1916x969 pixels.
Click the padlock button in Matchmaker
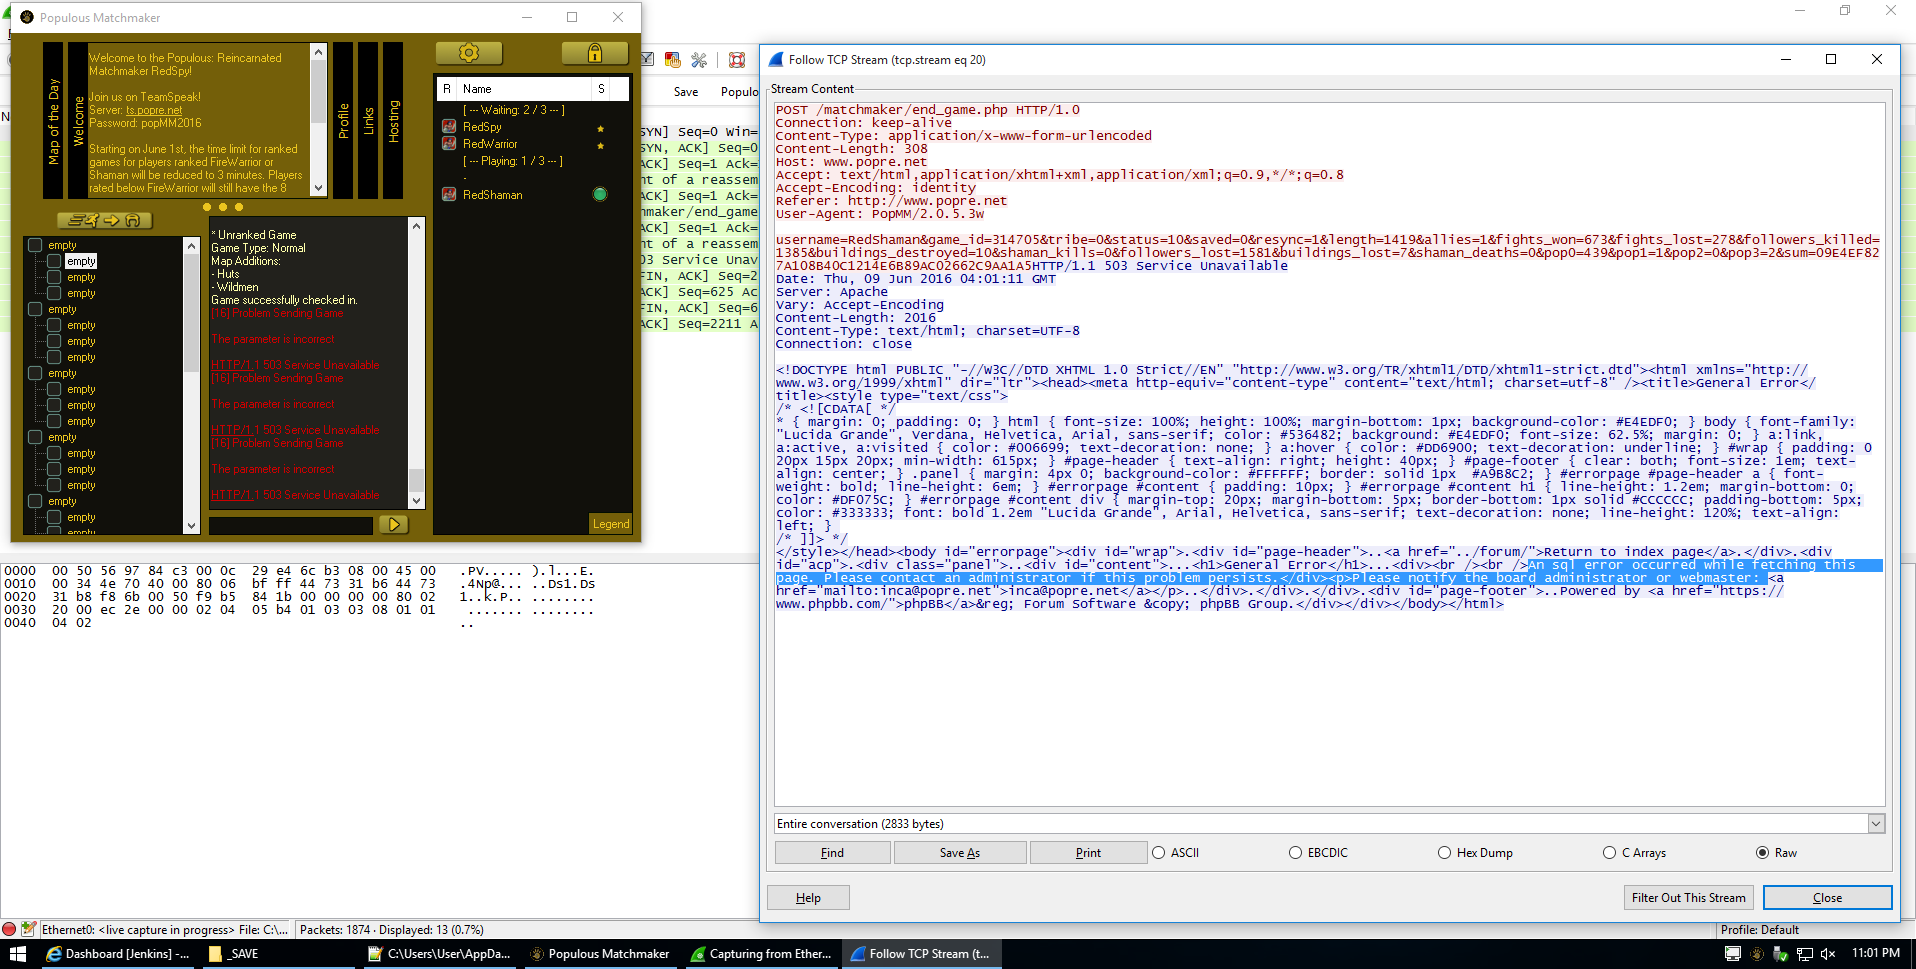pos(595,53)
